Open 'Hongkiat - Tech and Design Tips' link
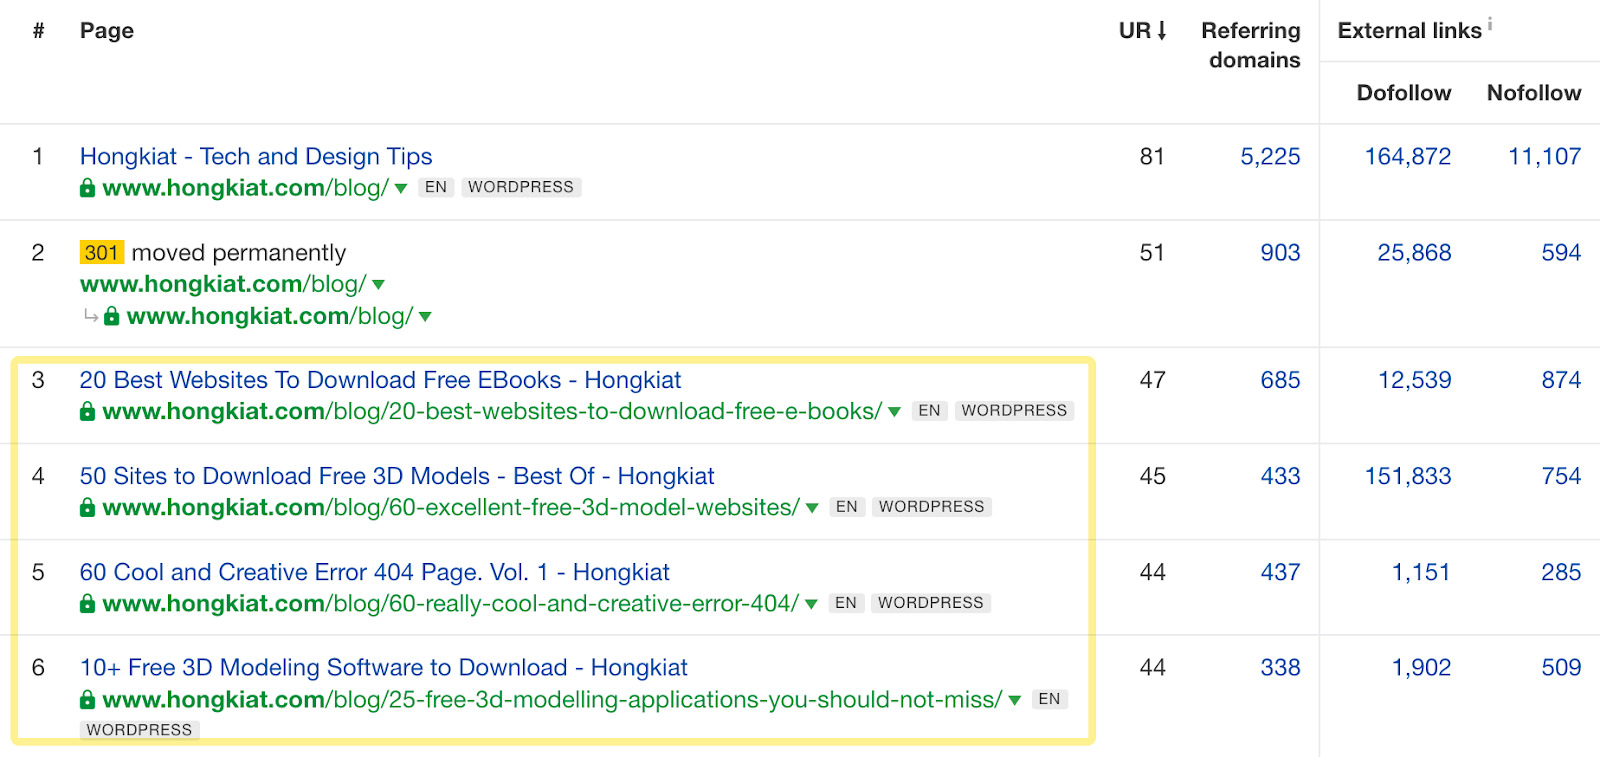Image resolution: width=1600 pixels, height=757 pixels. pyautogui.click(x=256, y=156)
